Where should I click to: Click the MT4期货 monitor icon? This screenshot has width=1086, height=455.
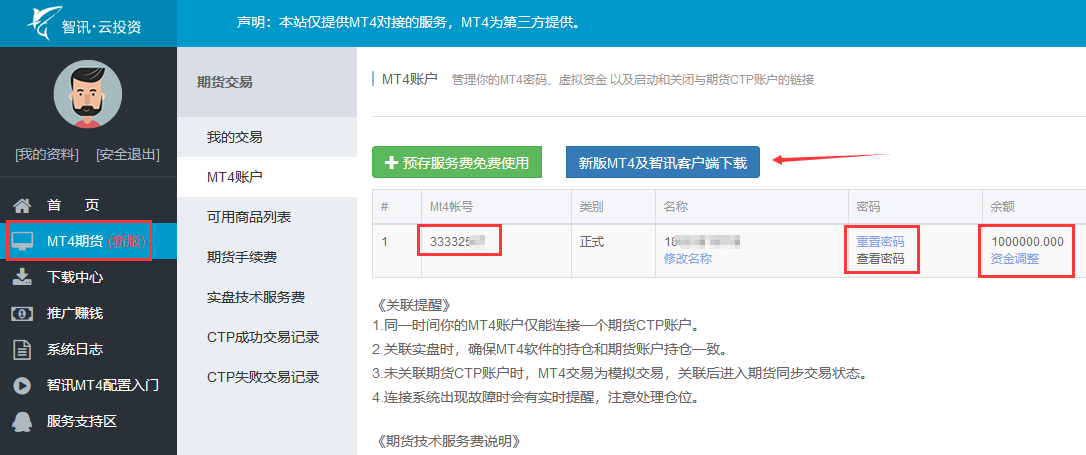(x=22, y=241)
